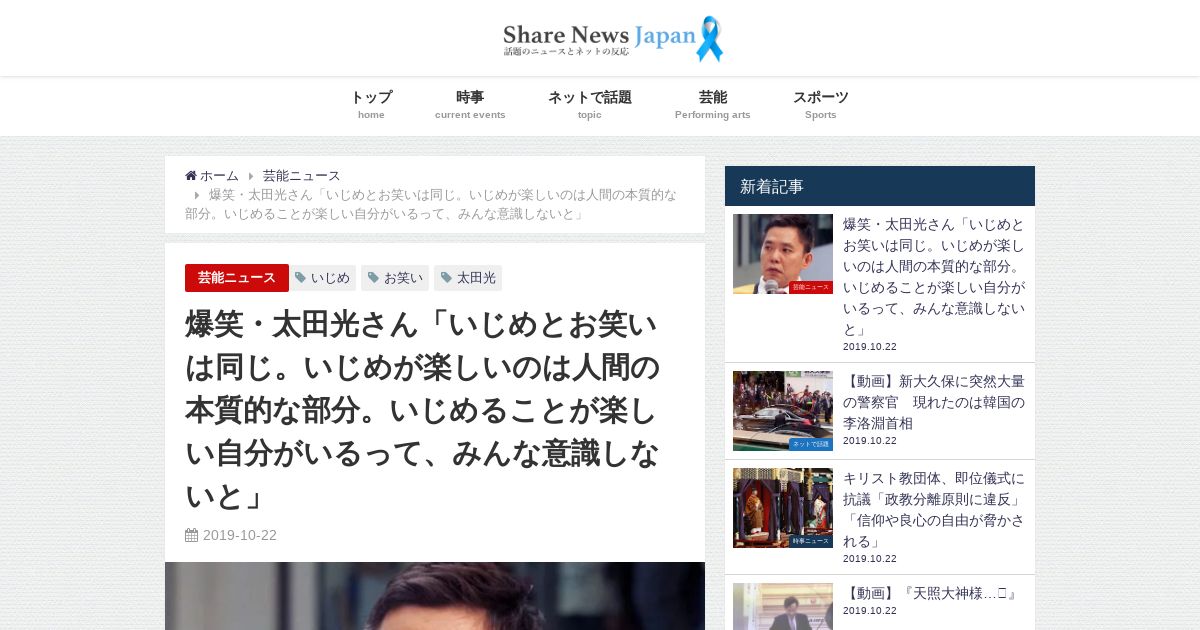Viewport: 1200px width, 630px height.
Task: Click the home icon in breadcrumb
Action: click(191, 176)
